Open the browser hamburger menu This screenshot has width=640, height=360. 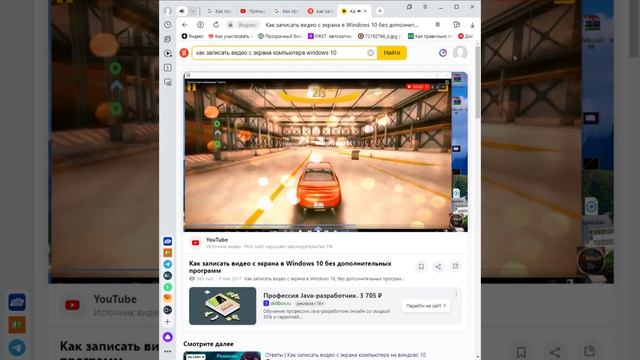425,7
